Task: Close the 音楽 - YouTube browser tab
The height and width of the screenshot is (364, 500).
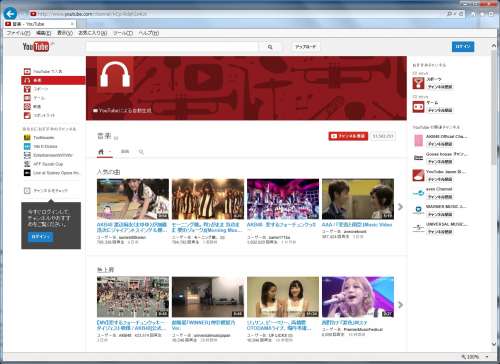Action: tap(72, 24)
